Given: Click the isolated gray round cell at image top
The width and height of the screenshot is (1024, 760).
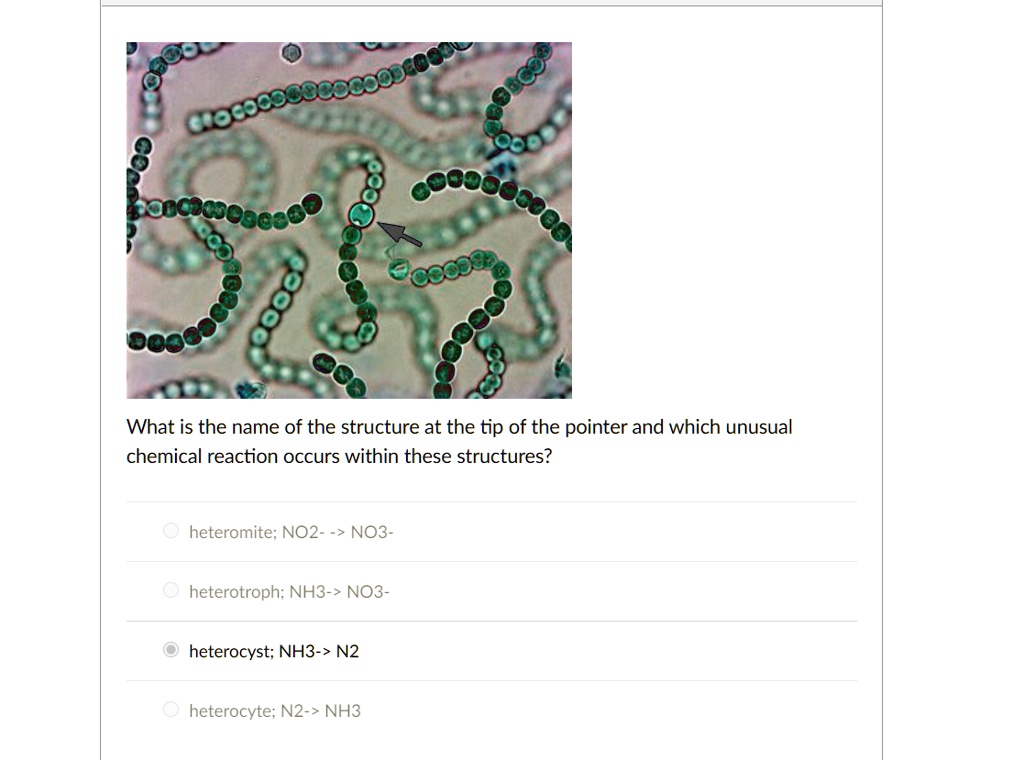Looking at the screenshot, I should pyautogui.click(x=292, y=54).
